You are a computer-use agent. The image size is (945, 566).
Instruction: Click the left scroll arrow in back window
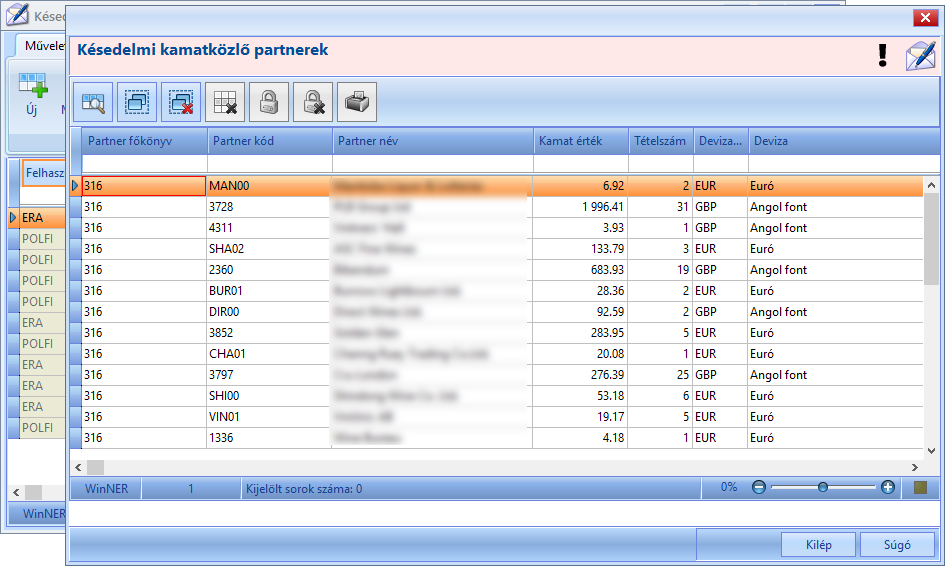point(16,492)
